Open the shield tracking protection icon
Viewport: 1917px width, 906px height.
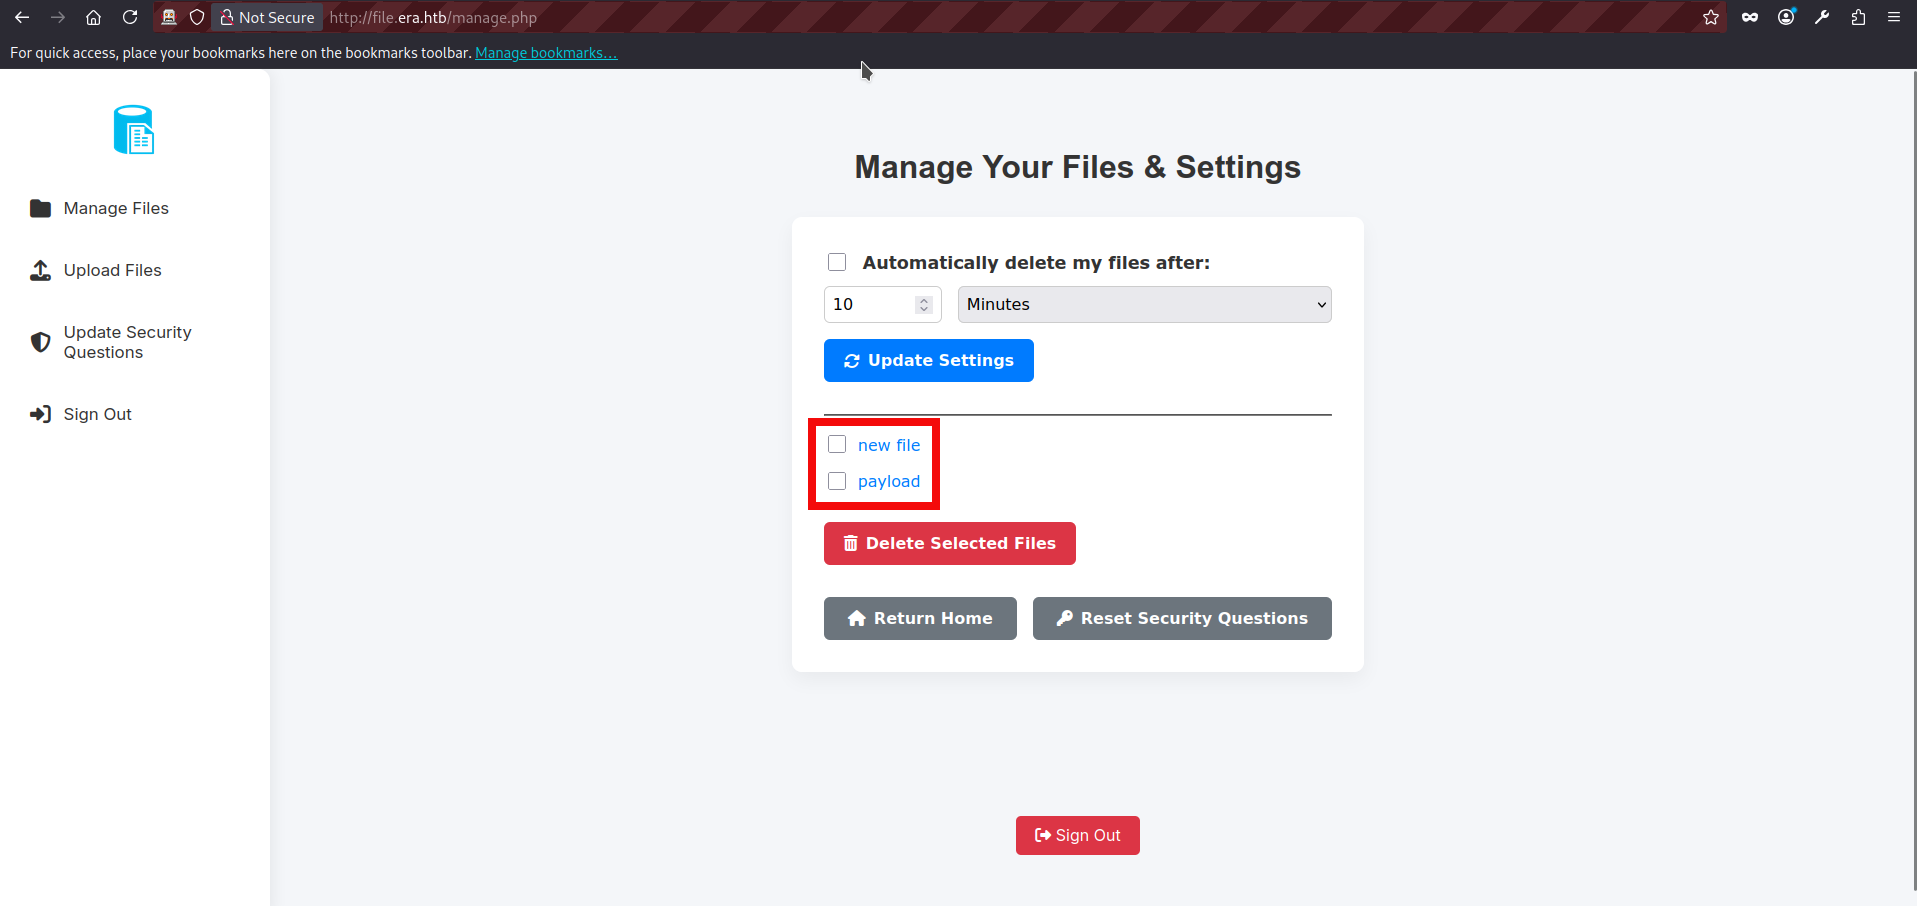pyautogui.click(x=196, y=17)
